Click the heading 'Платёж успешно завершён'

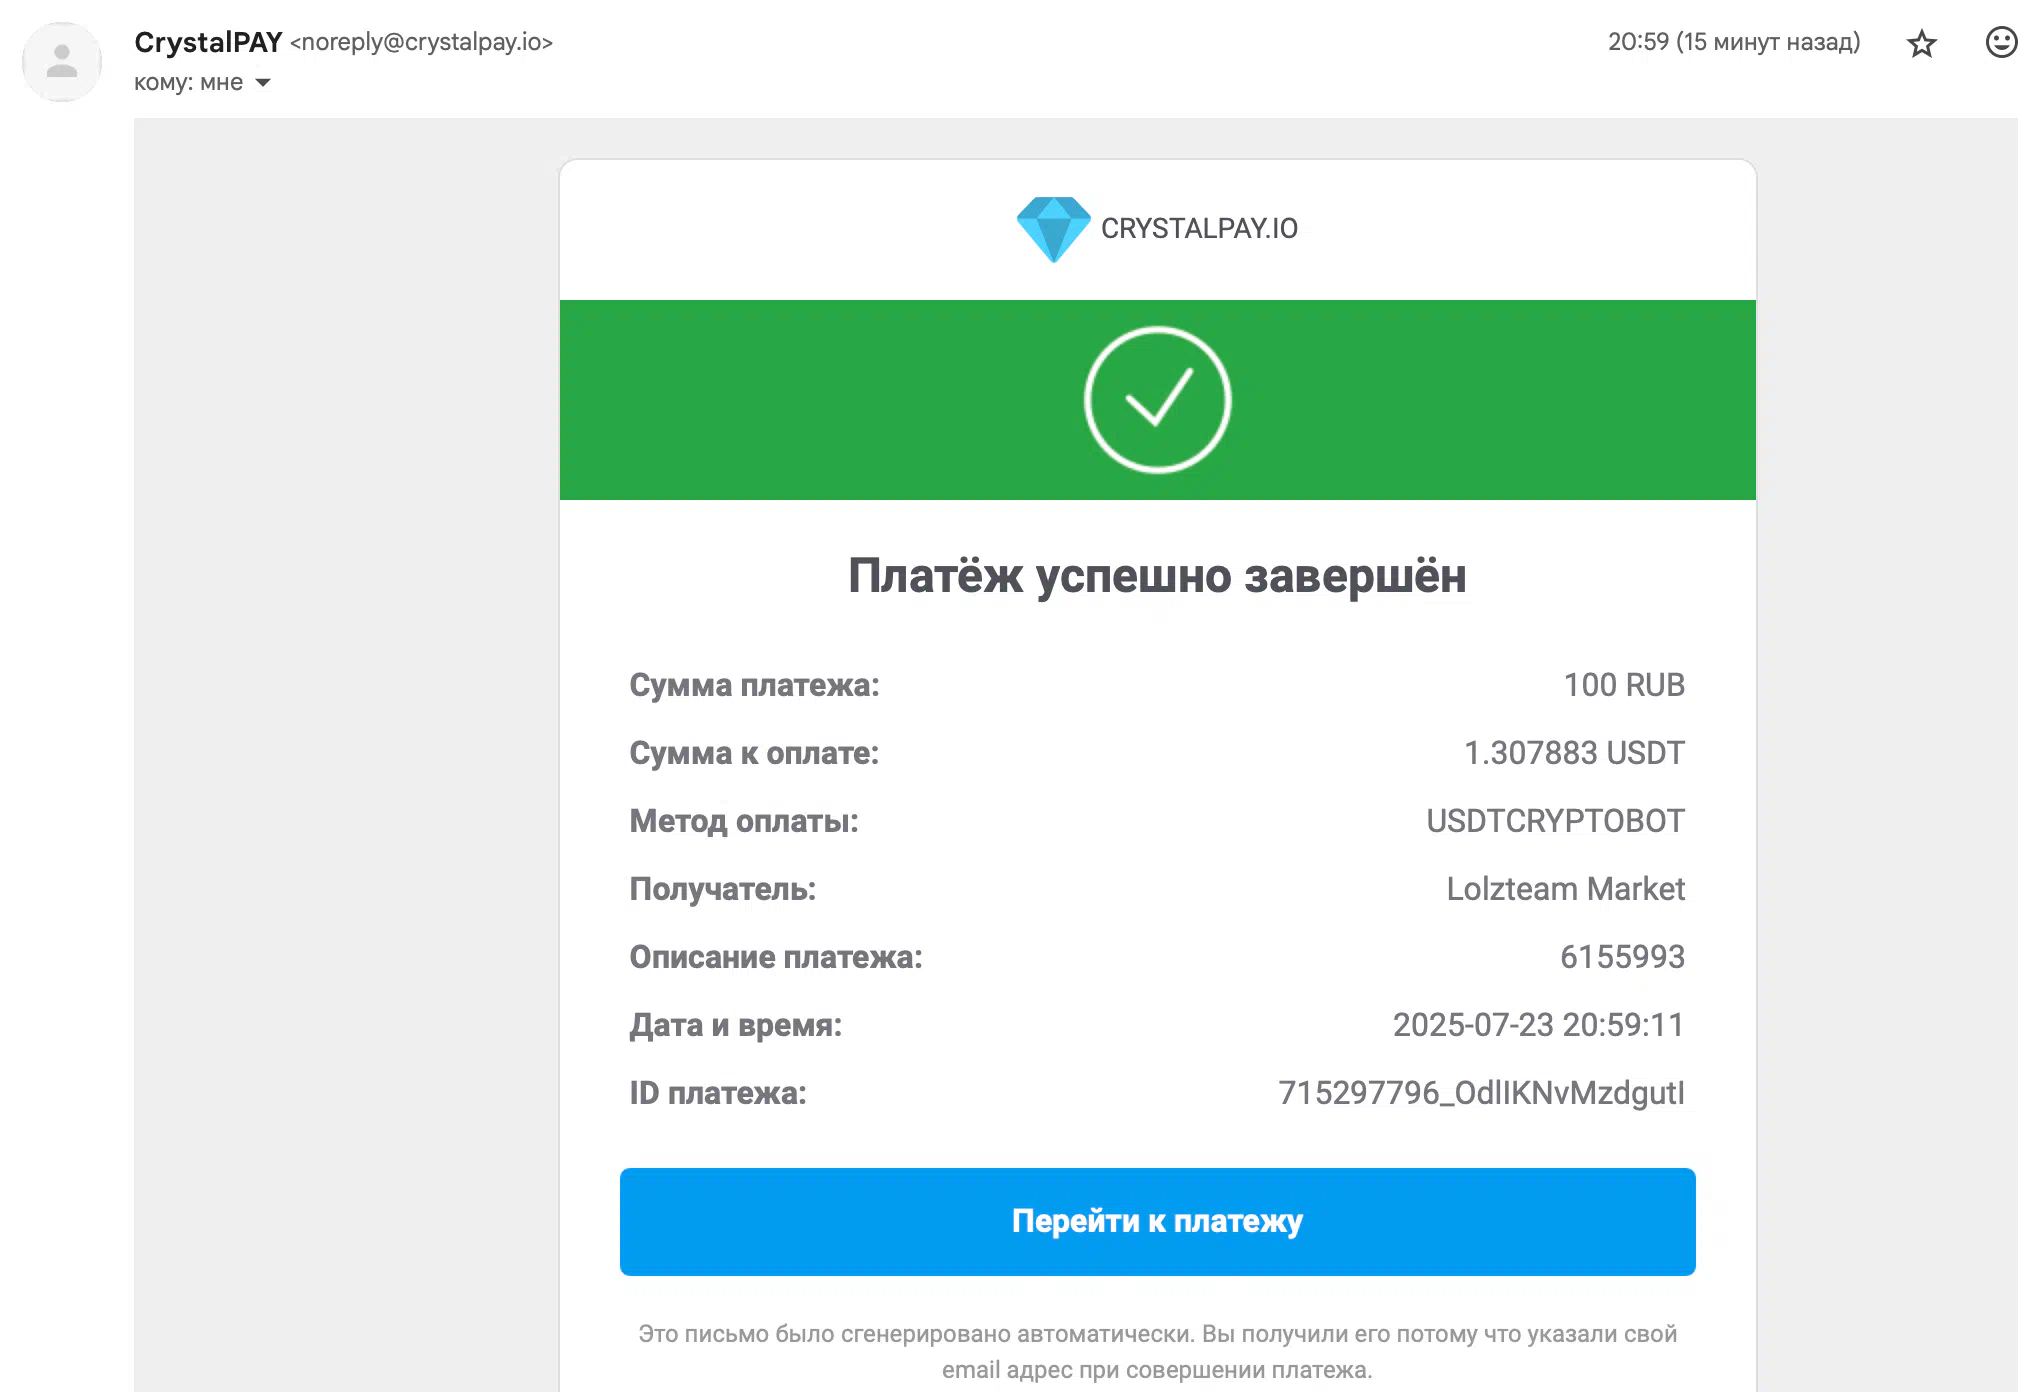pyautogui.click(x=1157, y=576)
